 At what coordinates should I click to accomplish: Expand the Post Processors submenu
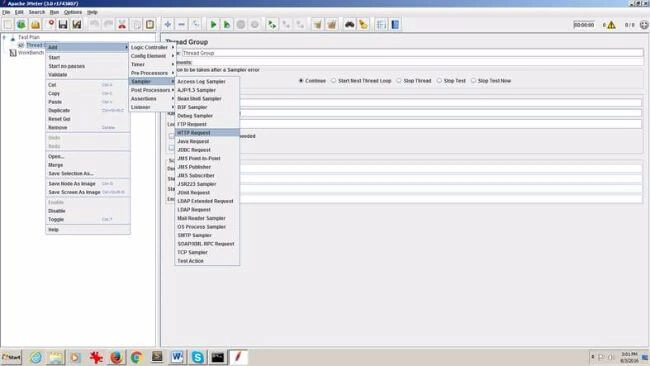click(152, 90)
